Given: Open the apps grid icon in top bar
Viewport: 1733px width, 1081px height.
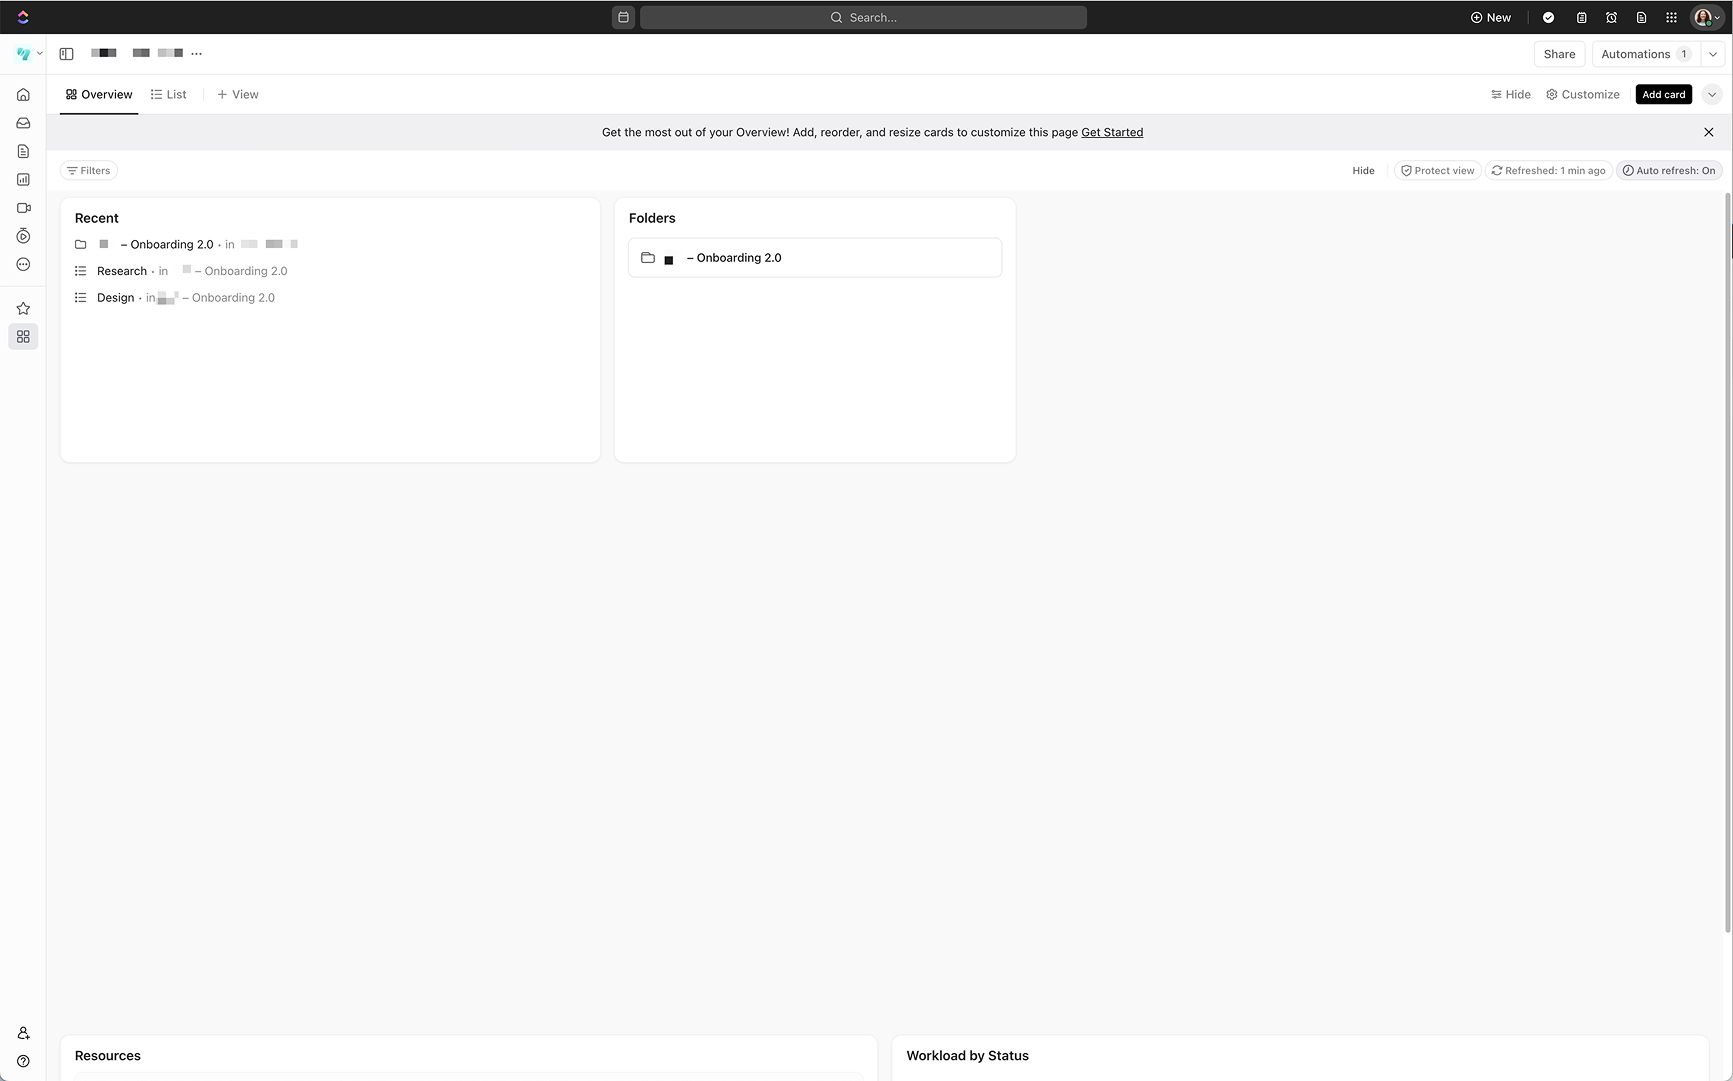Looking at the screenshot, I should pos(1671,17).
